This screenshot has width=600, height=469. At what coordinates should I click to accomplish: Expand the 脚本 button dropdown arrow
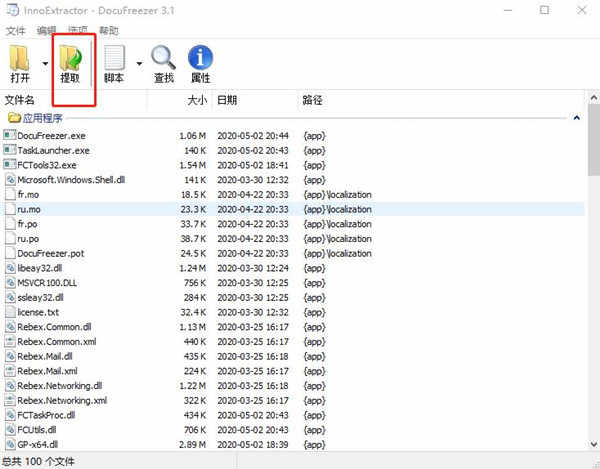point(139,66)
